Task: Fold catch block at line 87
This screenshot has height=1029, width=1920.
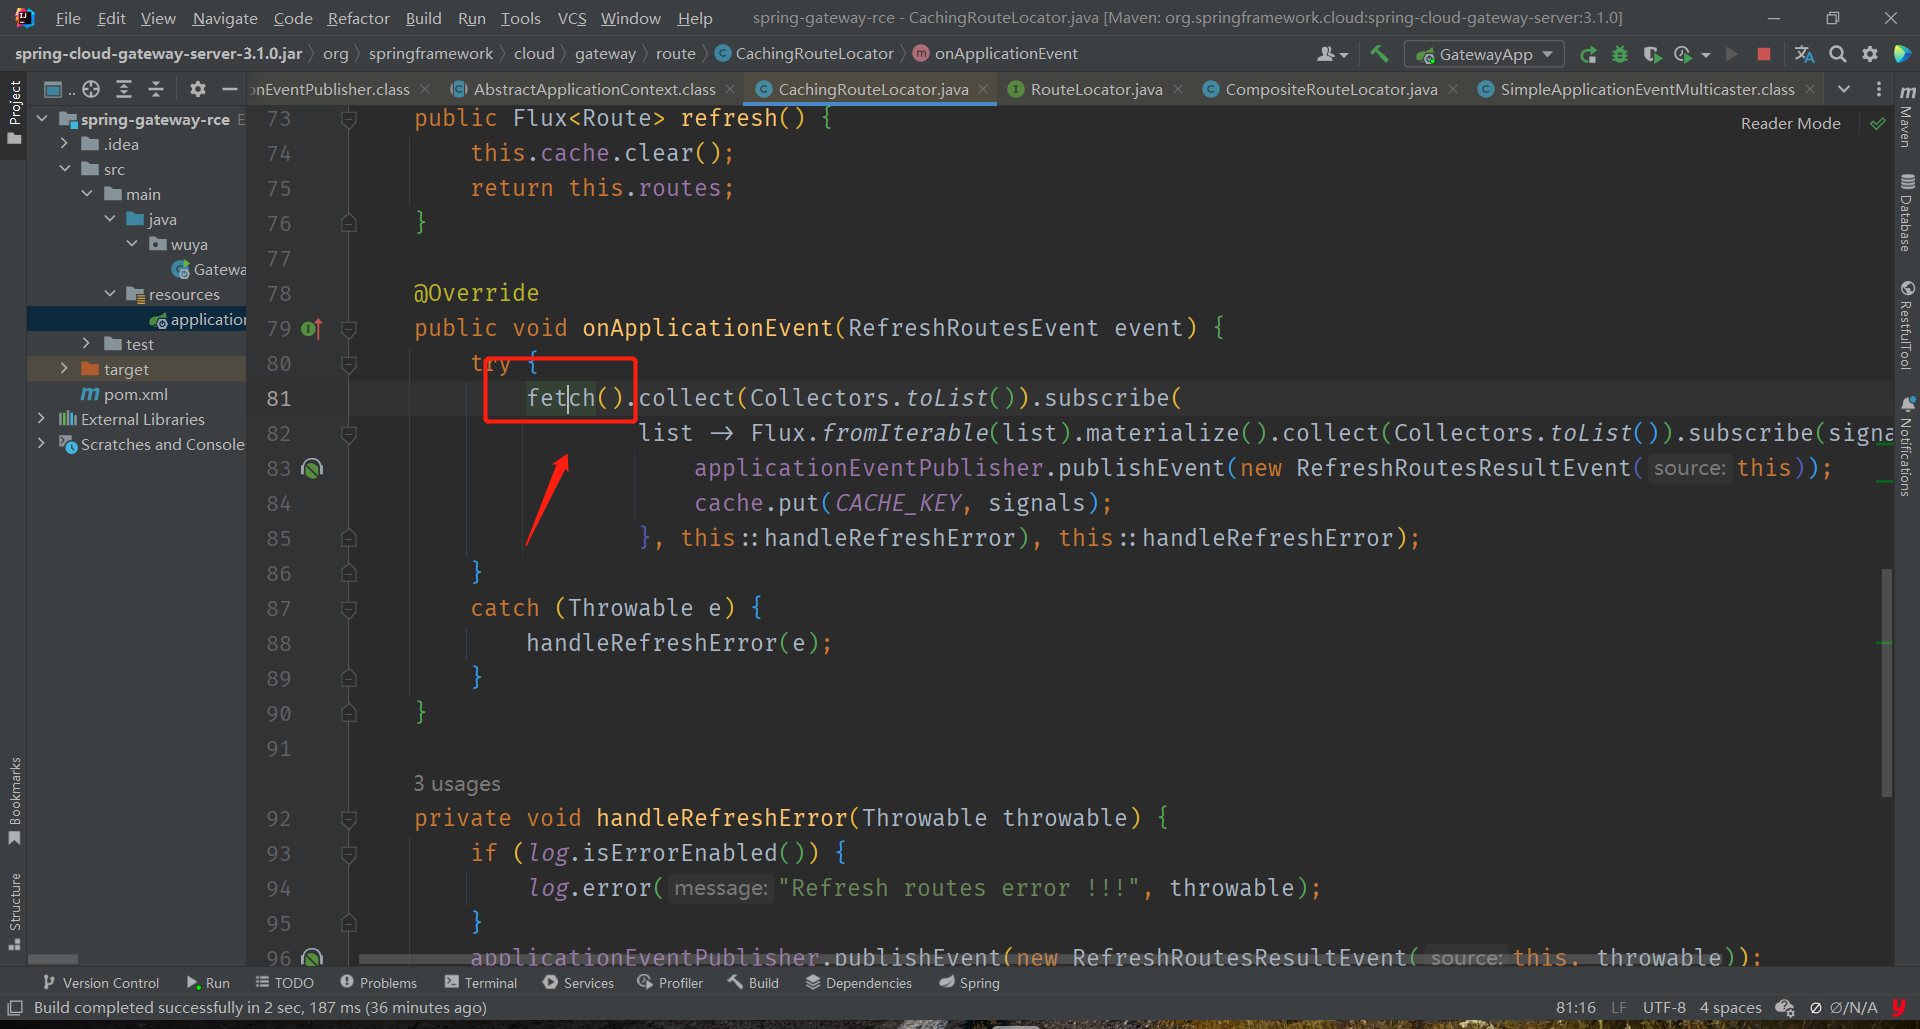Action: (348, 609)
